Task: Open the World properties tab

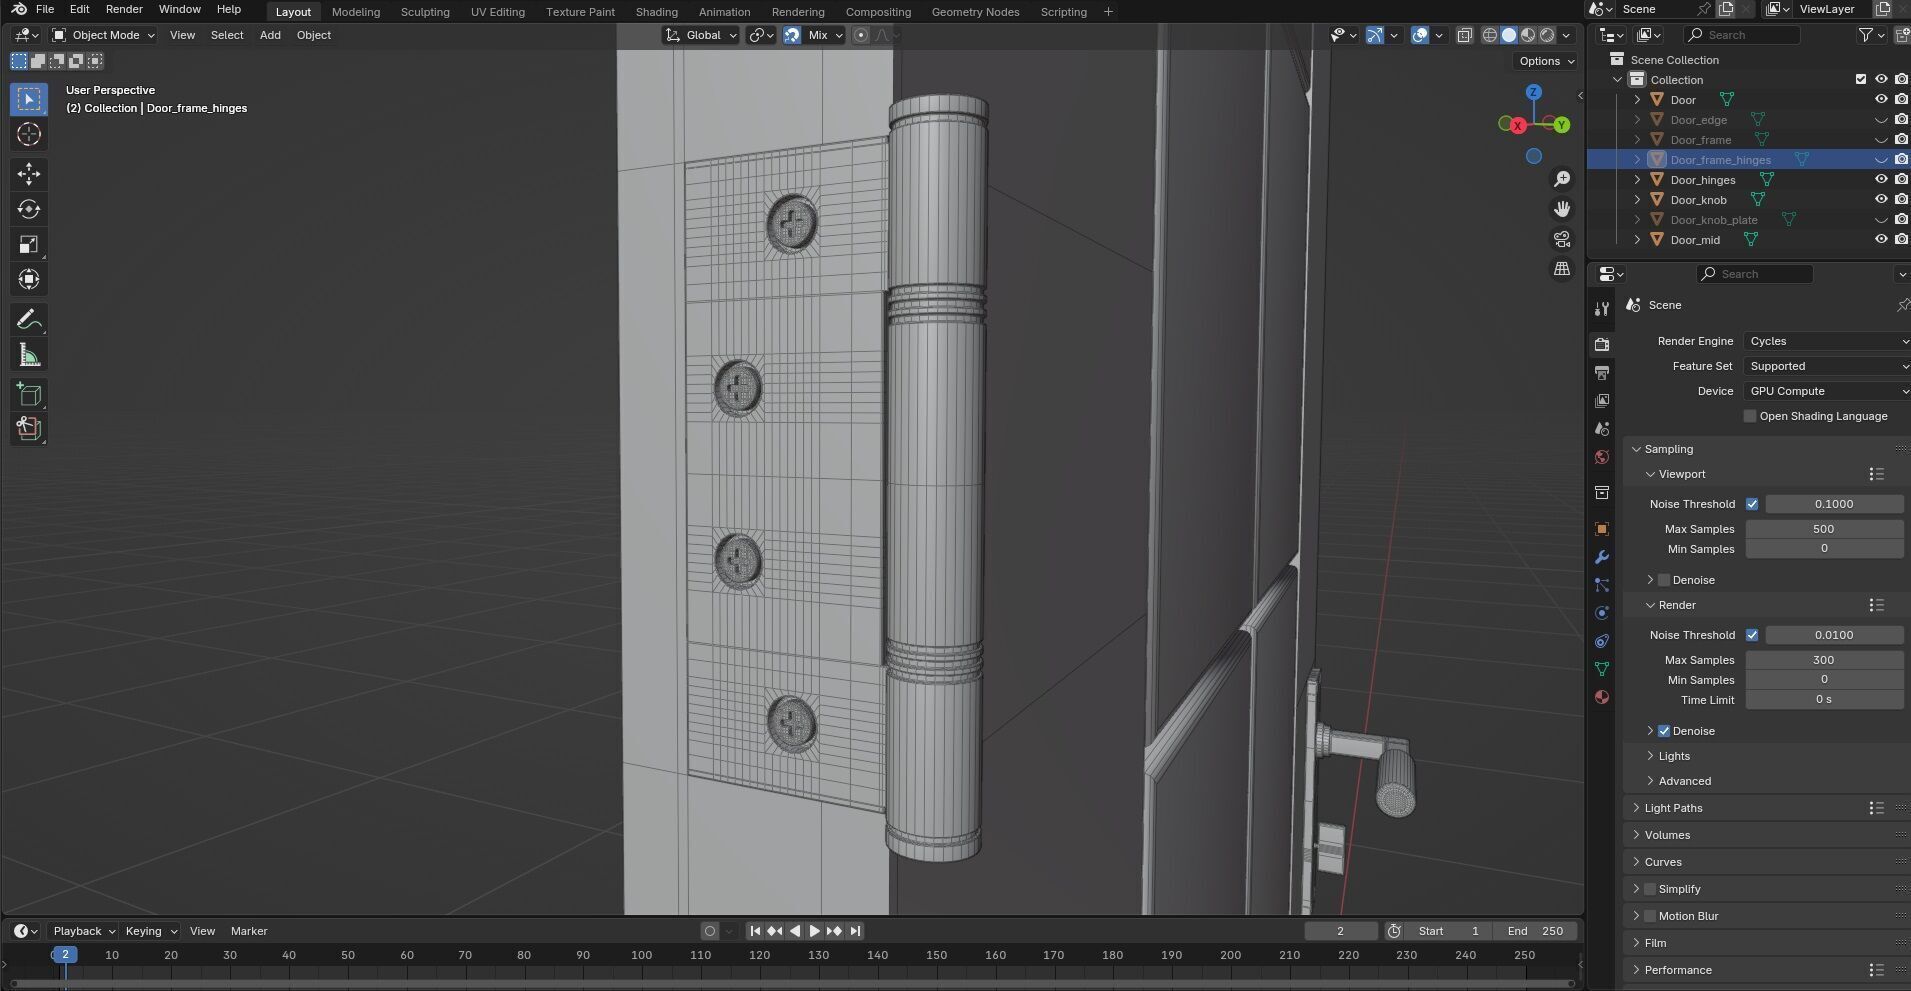Action: 1602,457
